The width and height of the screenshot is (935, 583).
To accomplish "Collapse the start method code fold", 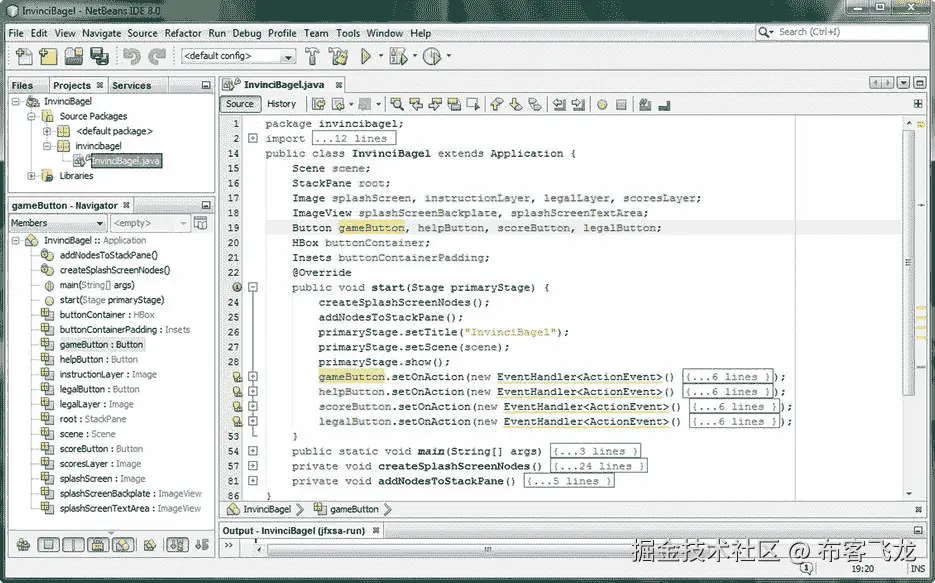I will pyautogui.click(x=253, y=287).
